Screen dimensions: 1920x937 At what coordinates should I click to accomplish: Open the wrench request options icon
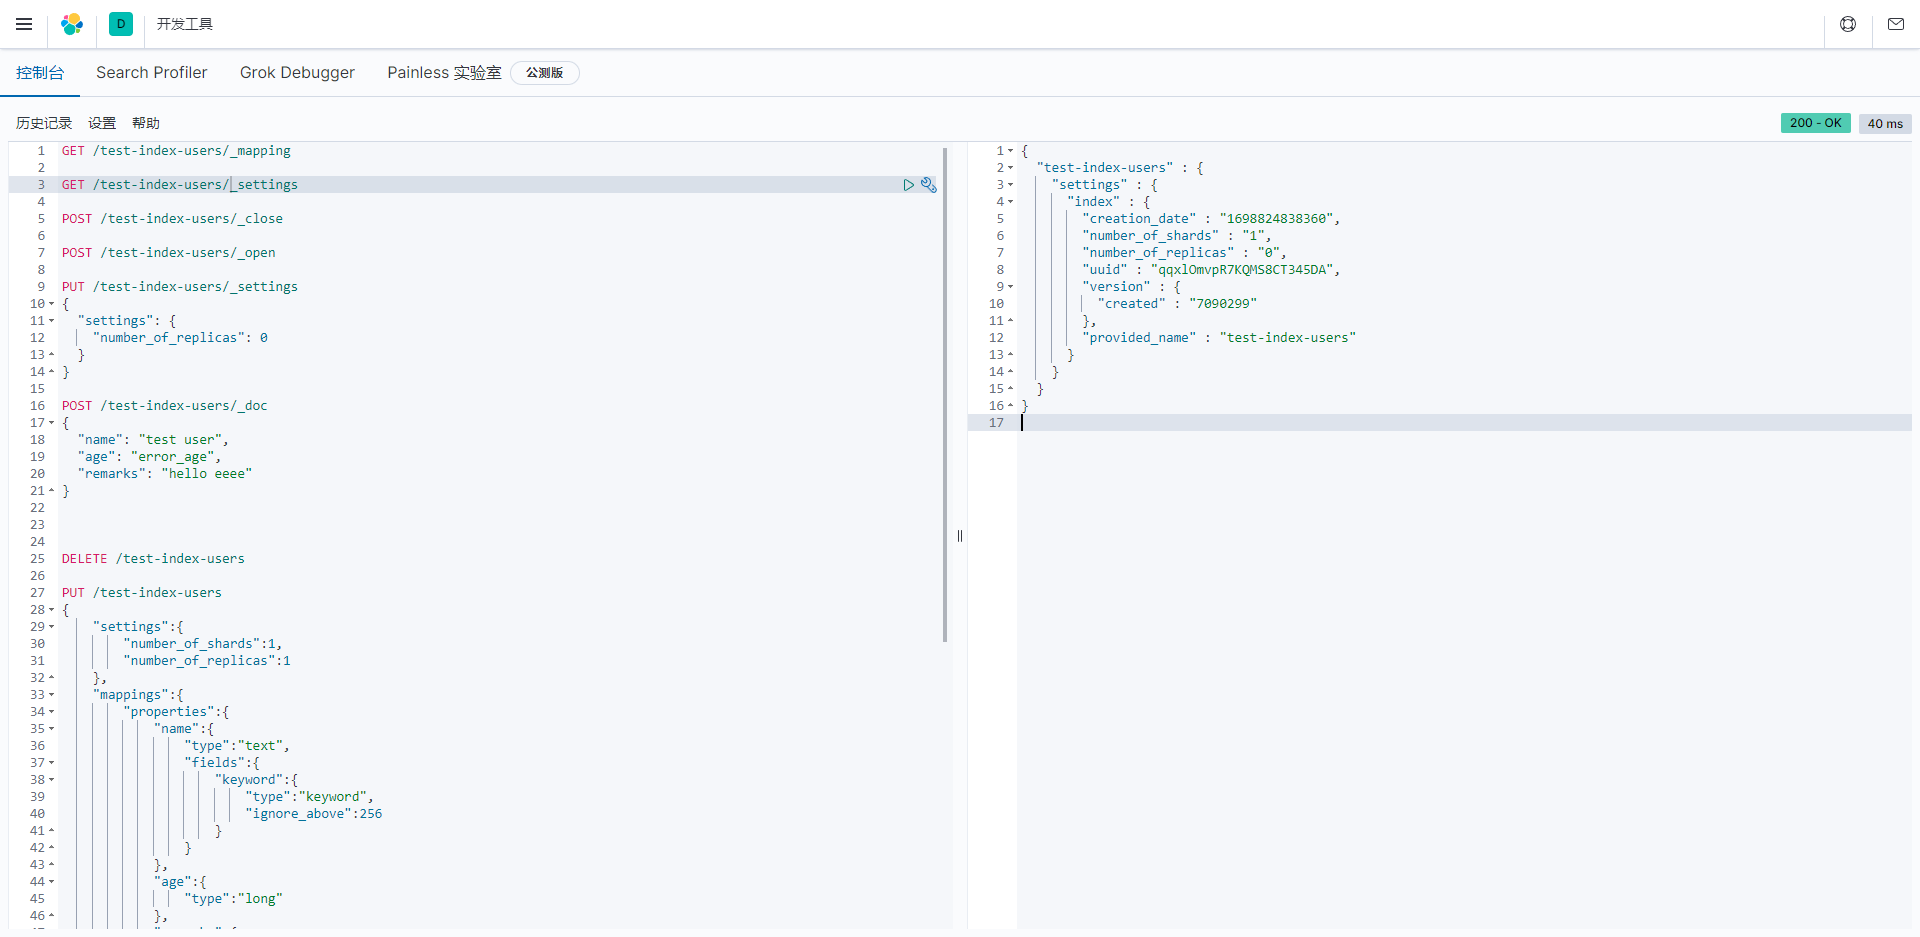coord(929,185)
